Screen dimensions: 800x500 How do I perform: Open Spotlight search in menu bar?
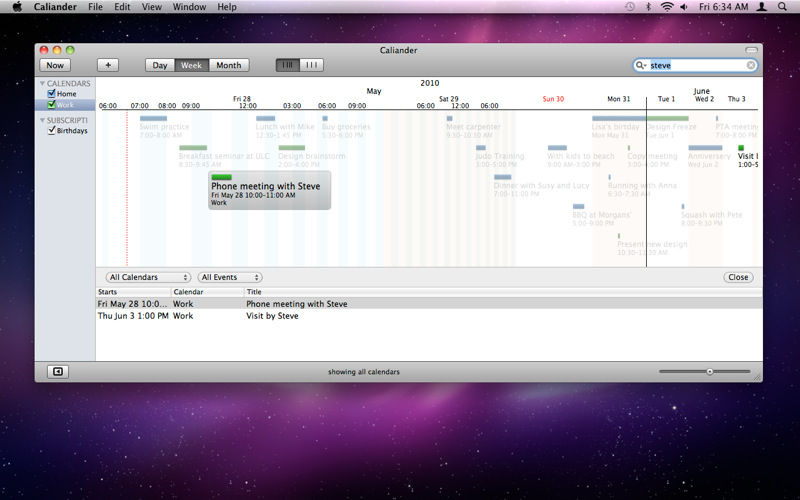tap(782, 7)
